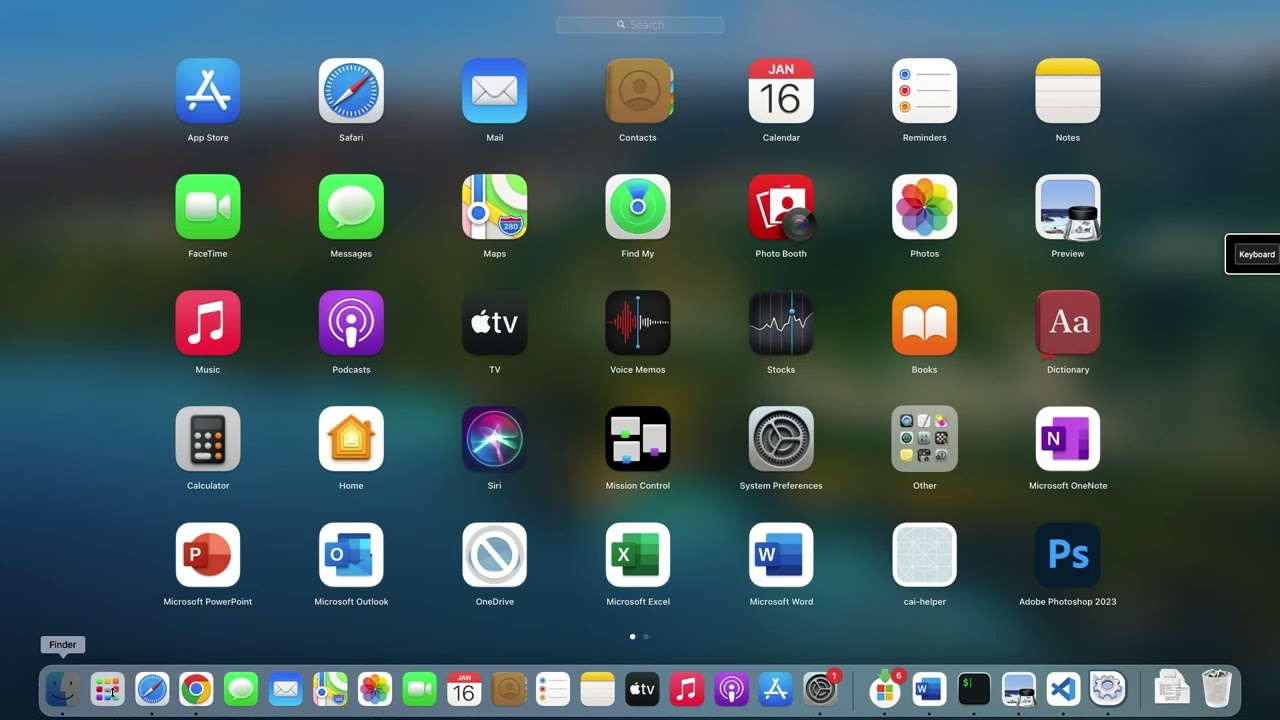Image resolution: width=1280 pixels, height=720 pixels.
Task: Focus the Launchpad Search field
Action: (640, 25)
